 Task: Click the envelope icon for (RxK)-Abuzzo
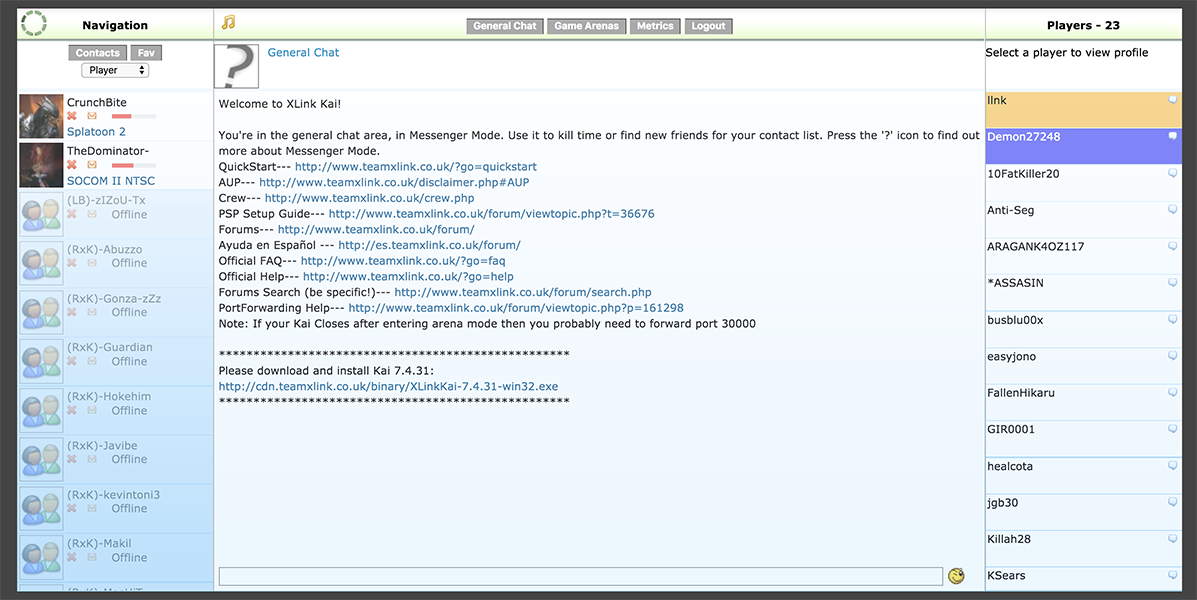(92, 263)
